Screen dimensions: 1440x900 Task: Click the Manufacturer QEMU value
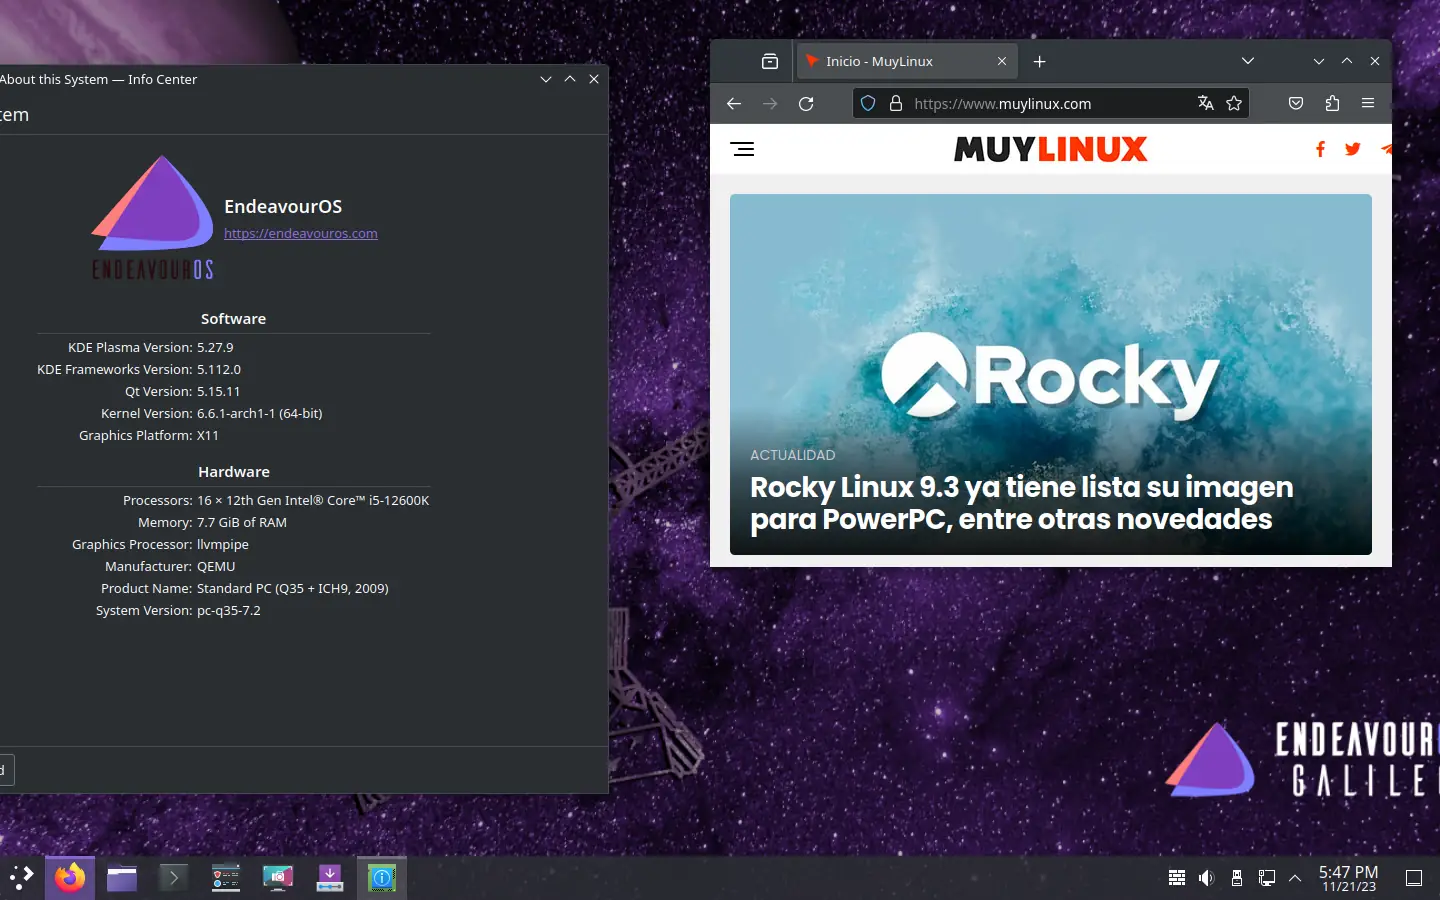pyautogui.click(x=216, y=566)
